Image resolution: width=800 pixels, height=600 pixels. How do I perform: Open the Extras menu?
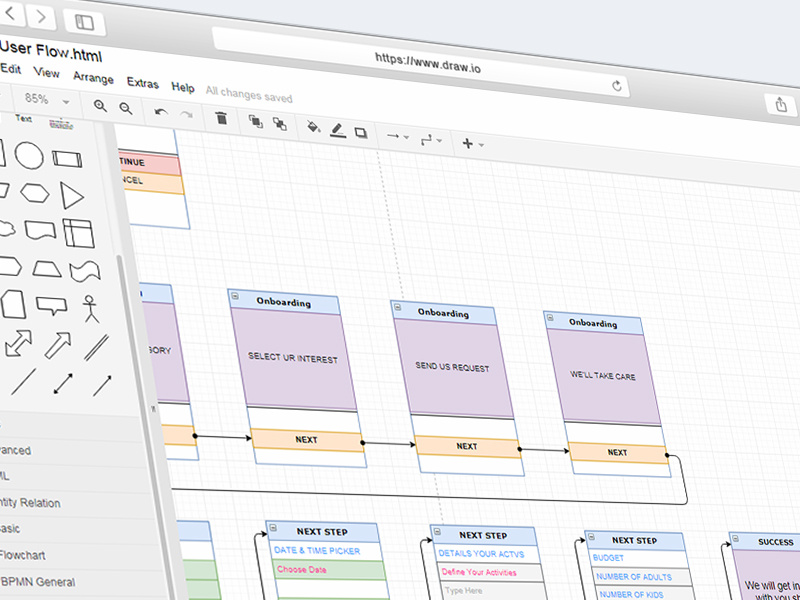pos(142,83)
